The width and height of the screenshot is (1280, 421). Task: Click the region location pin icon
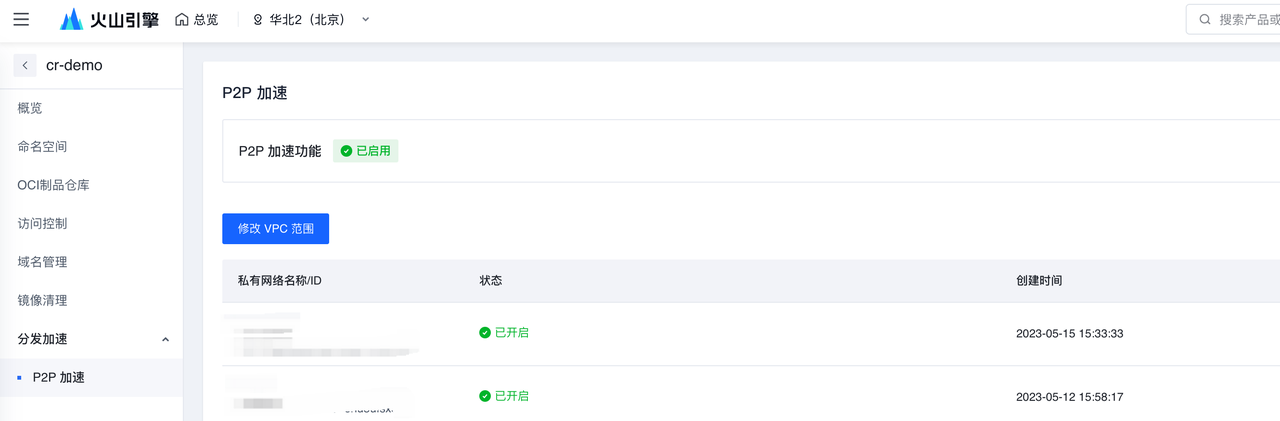[258, 19]
